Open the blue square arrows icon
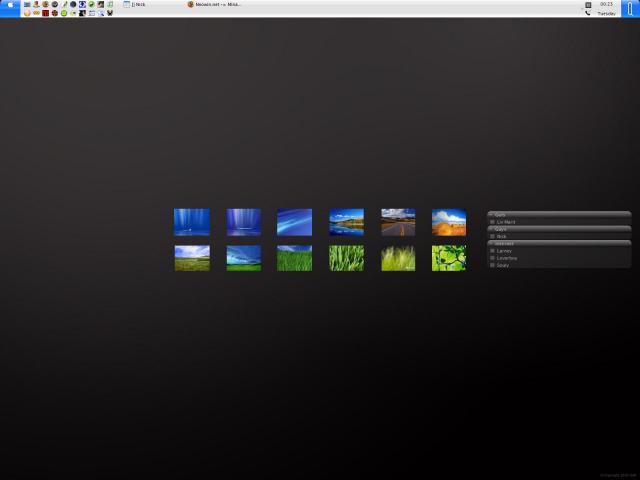The height and width of the screenshot is (480, 640). click(82, 4)
